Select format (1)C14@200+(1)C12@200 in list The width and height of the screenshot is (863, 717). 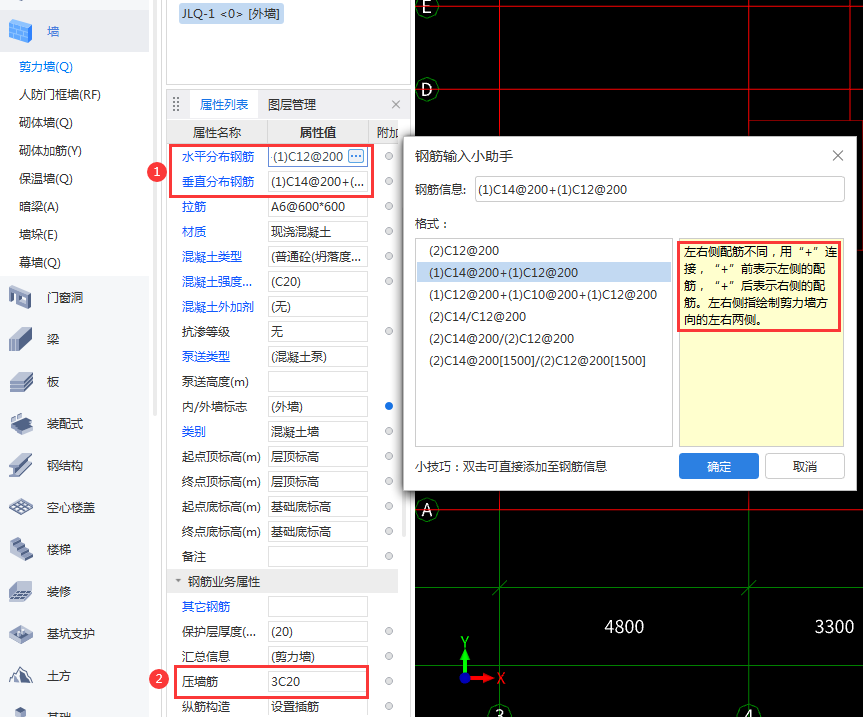point(544,272)
